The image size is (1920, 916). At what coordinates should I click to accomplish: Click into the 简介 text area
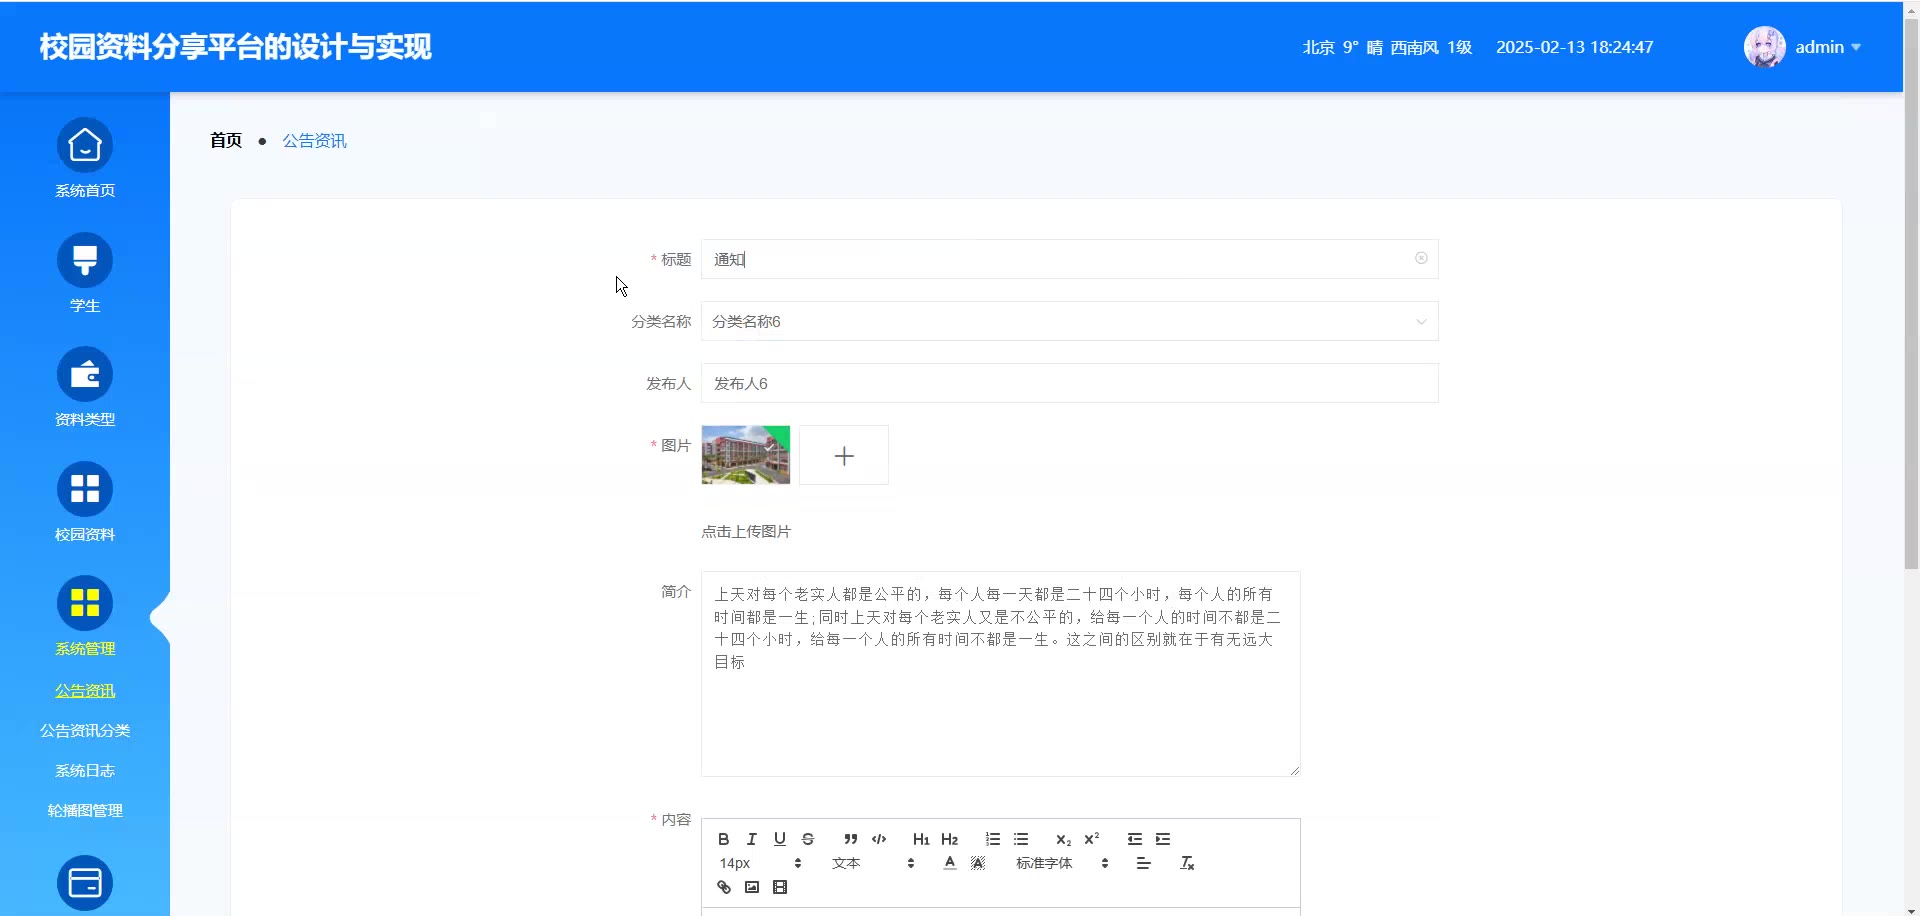click(1000, 674)
